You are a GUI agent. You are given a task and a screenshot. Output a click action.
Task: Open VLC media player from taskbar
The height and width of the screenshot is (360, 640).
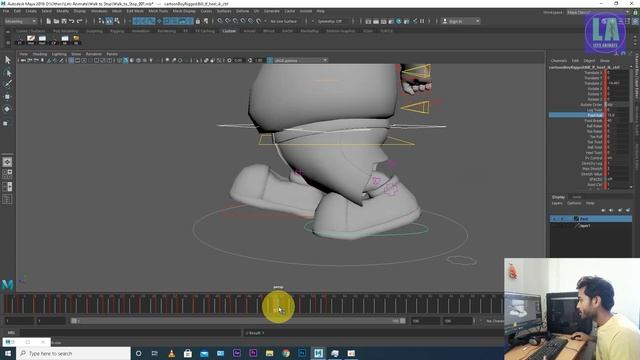click(x=171, y=353)
